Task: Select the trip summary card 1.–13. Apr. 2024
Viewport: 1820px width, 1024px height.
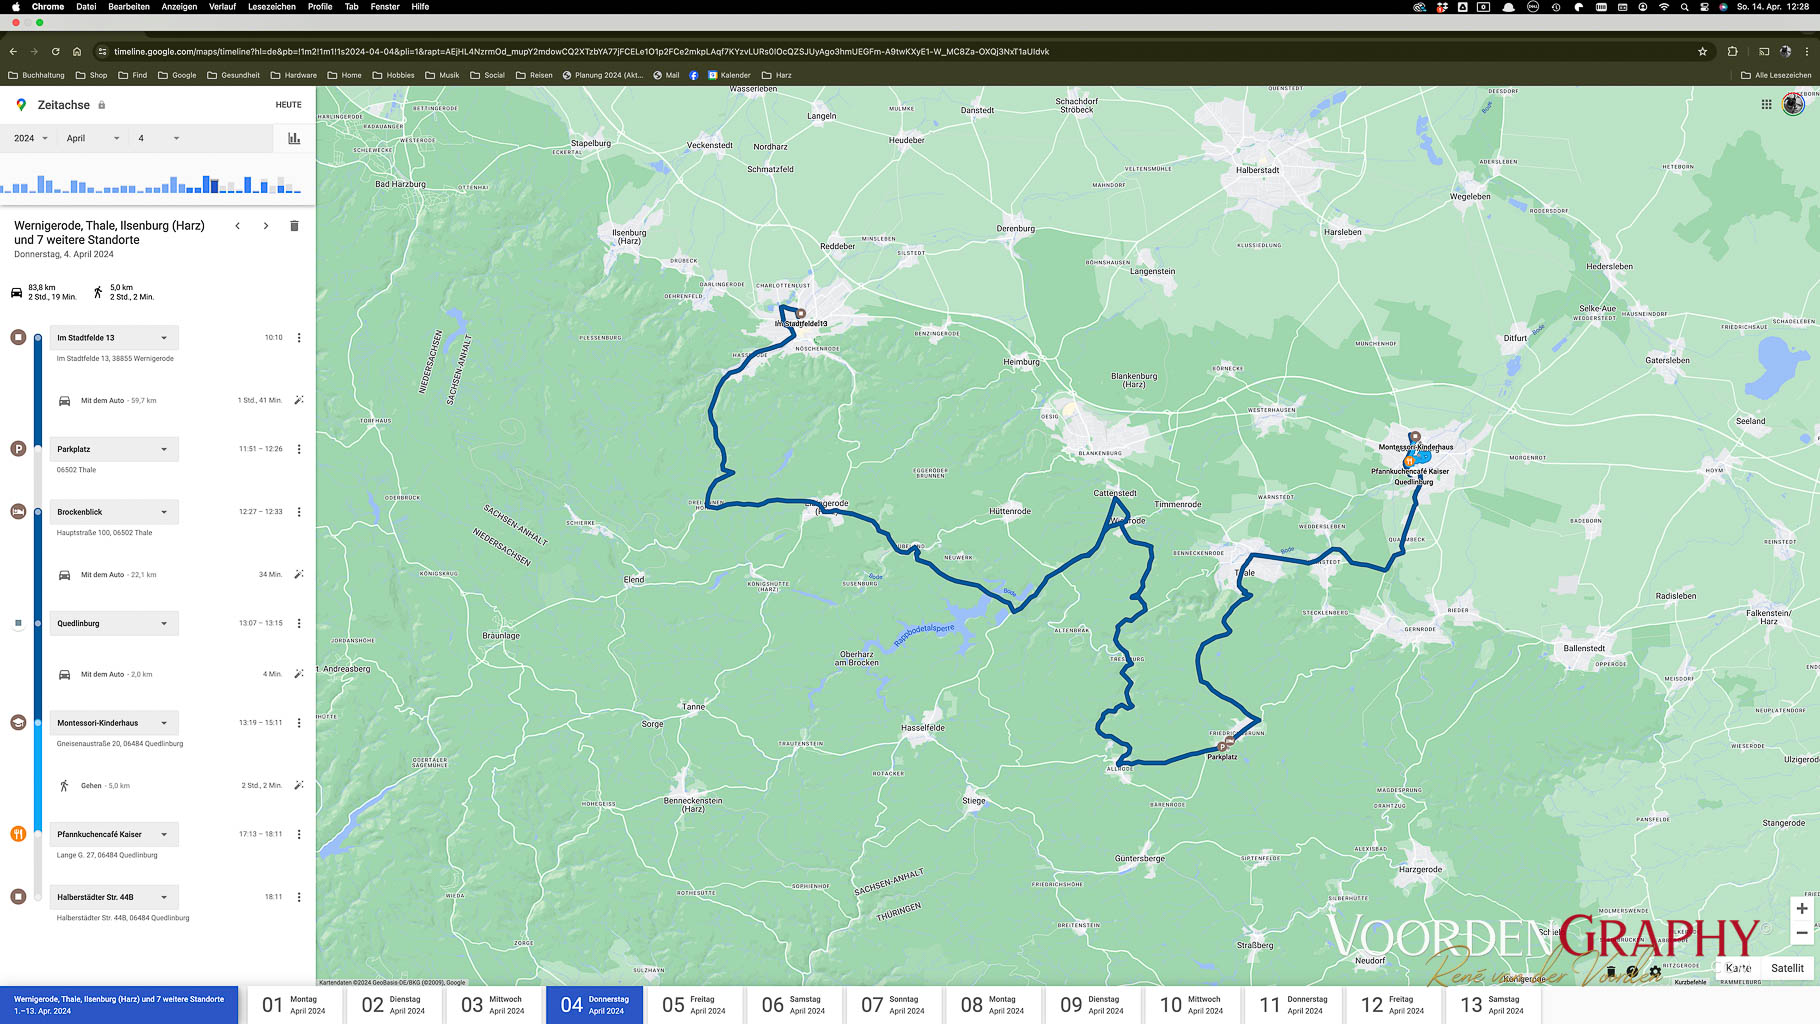Action: click(119, 1005)
